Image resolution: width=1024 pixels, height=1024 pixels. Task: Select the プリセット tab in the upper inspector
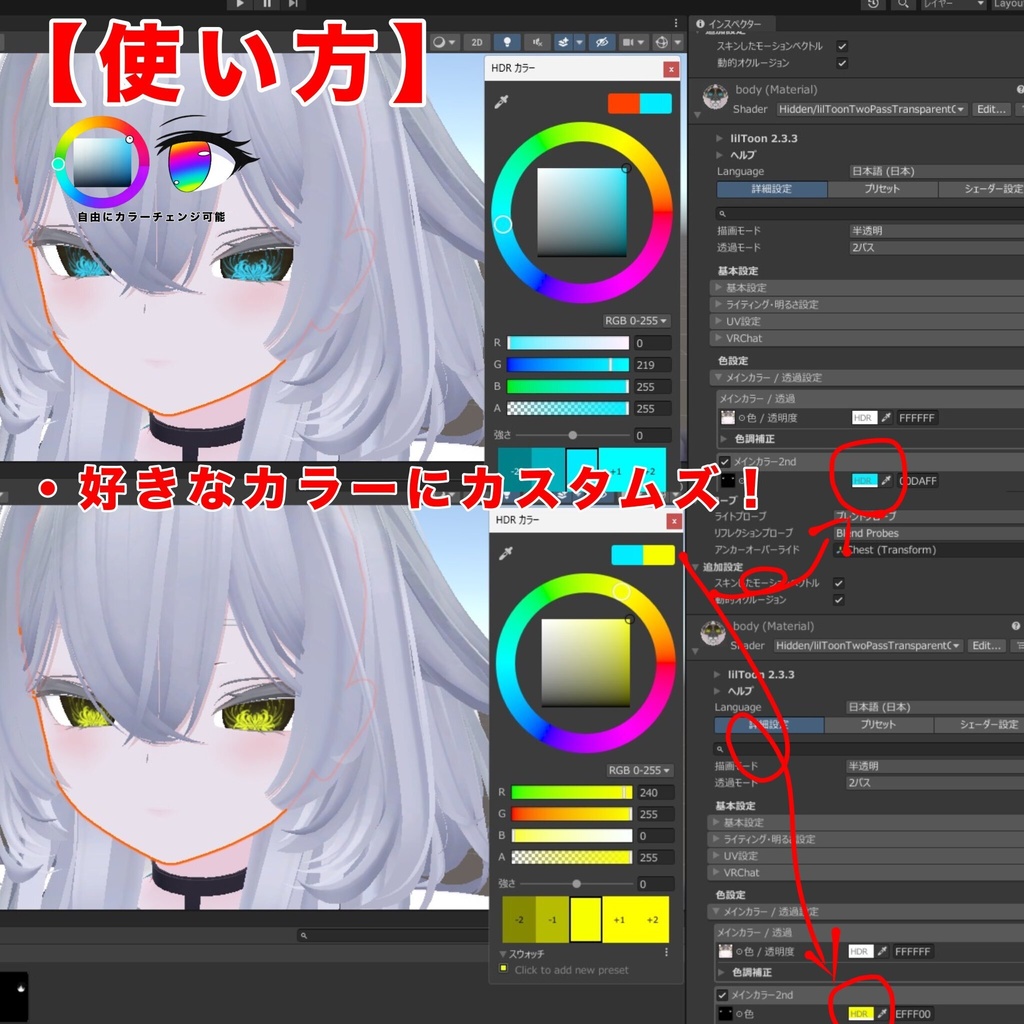[882, 189]
